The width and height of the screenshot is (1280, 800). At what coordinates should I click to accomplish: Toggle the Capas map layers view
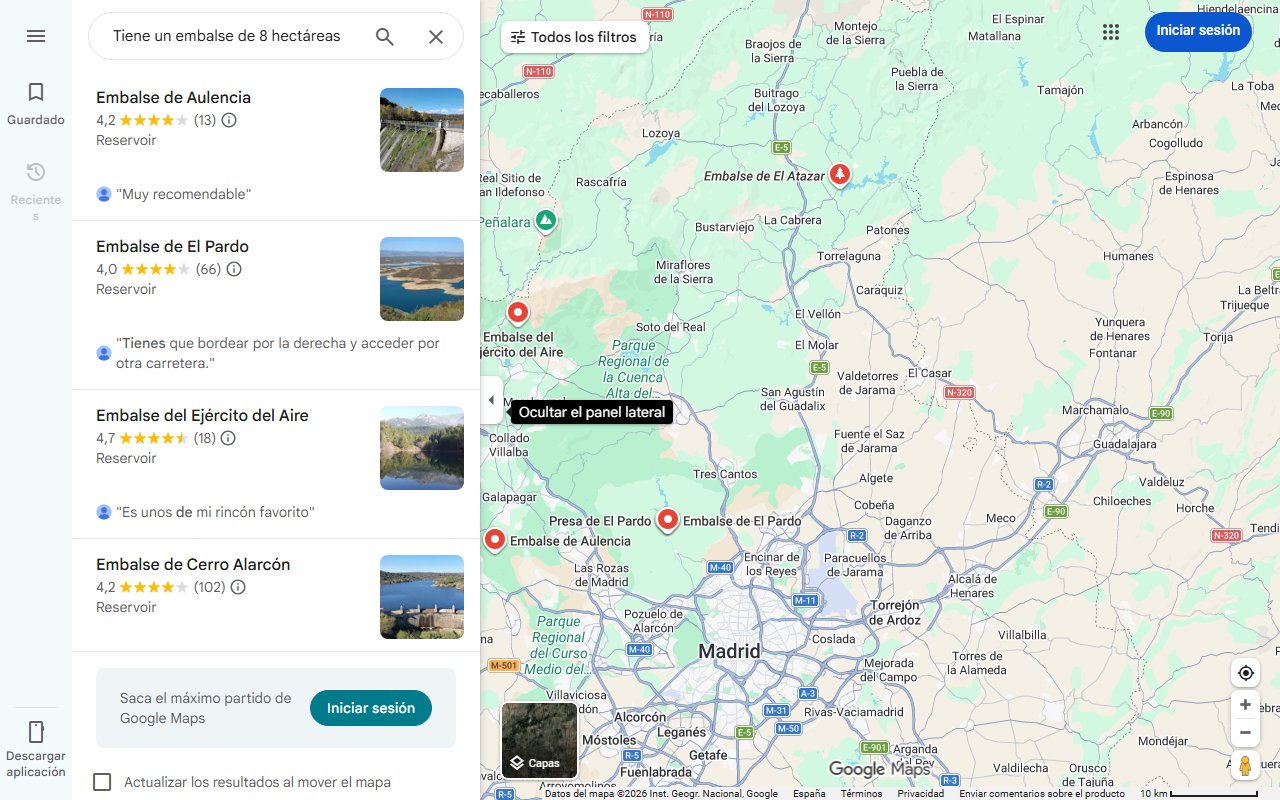538,739
